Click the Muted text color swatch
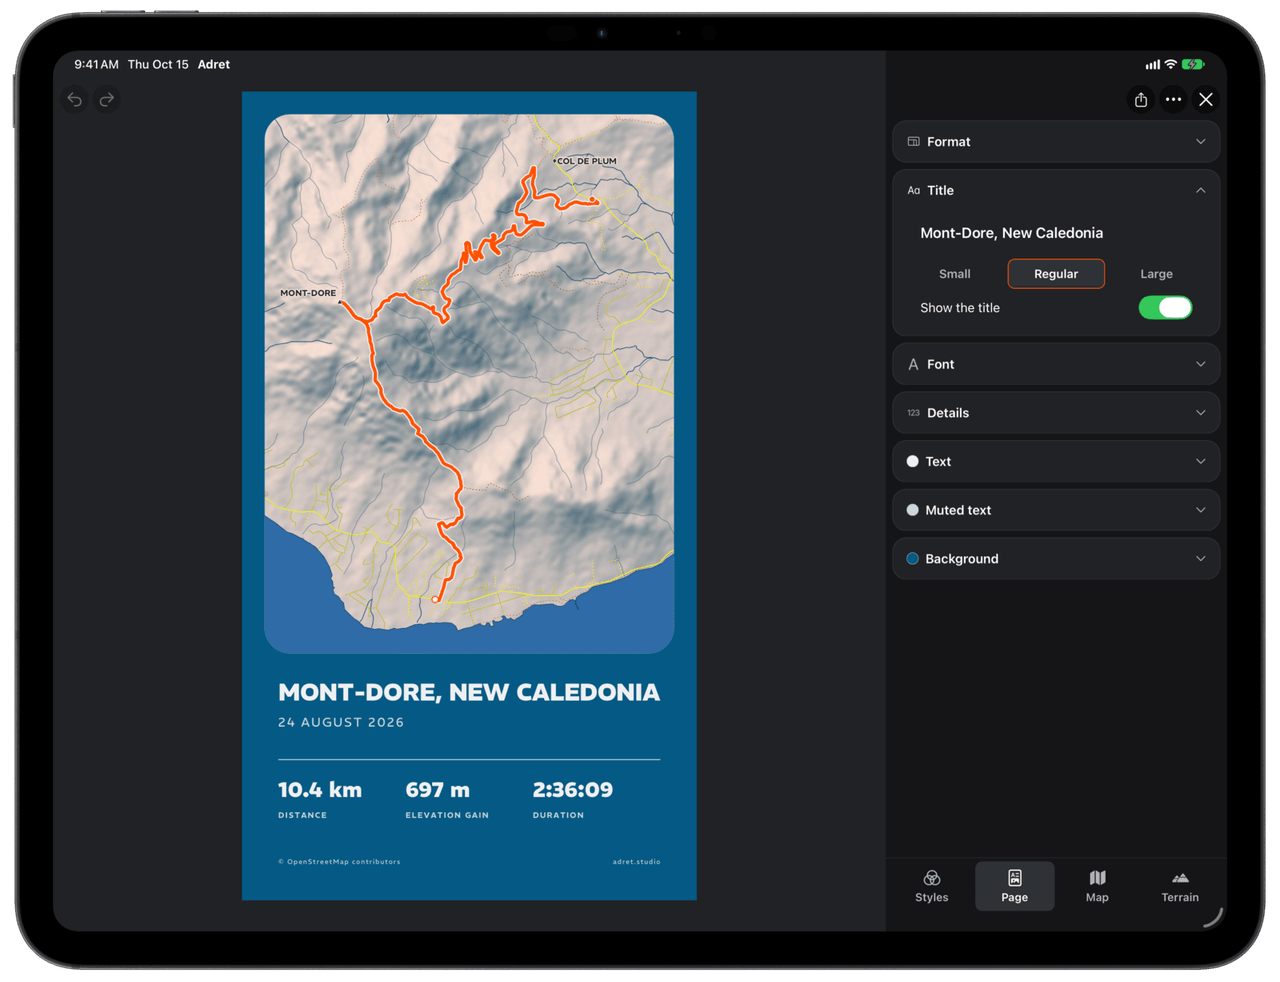 [912, 510]
